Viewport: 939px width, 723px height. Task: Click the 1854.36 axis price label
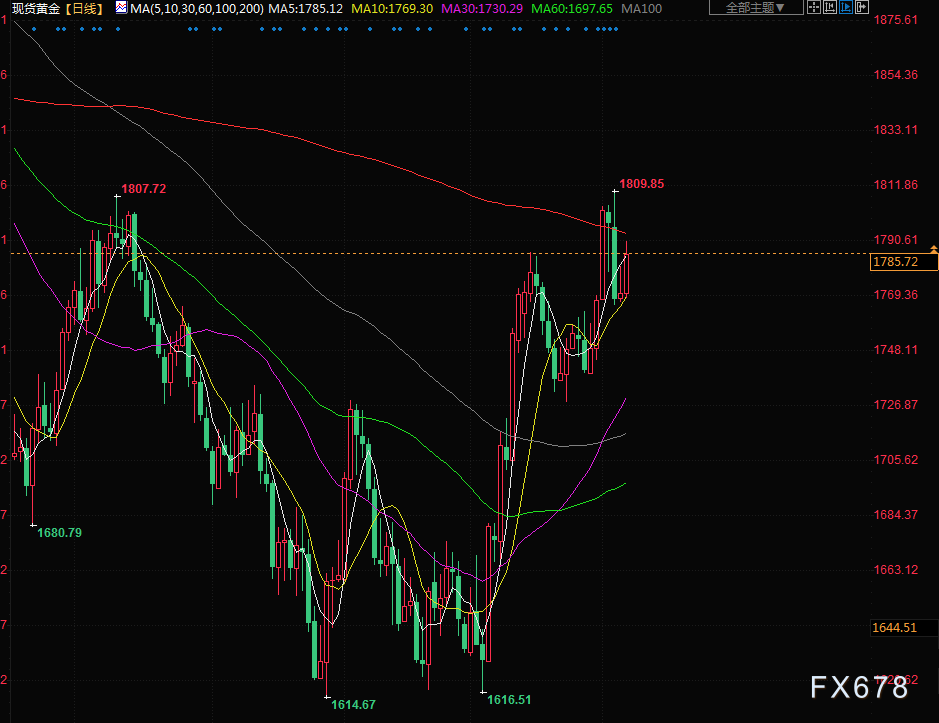coord(895,75)
